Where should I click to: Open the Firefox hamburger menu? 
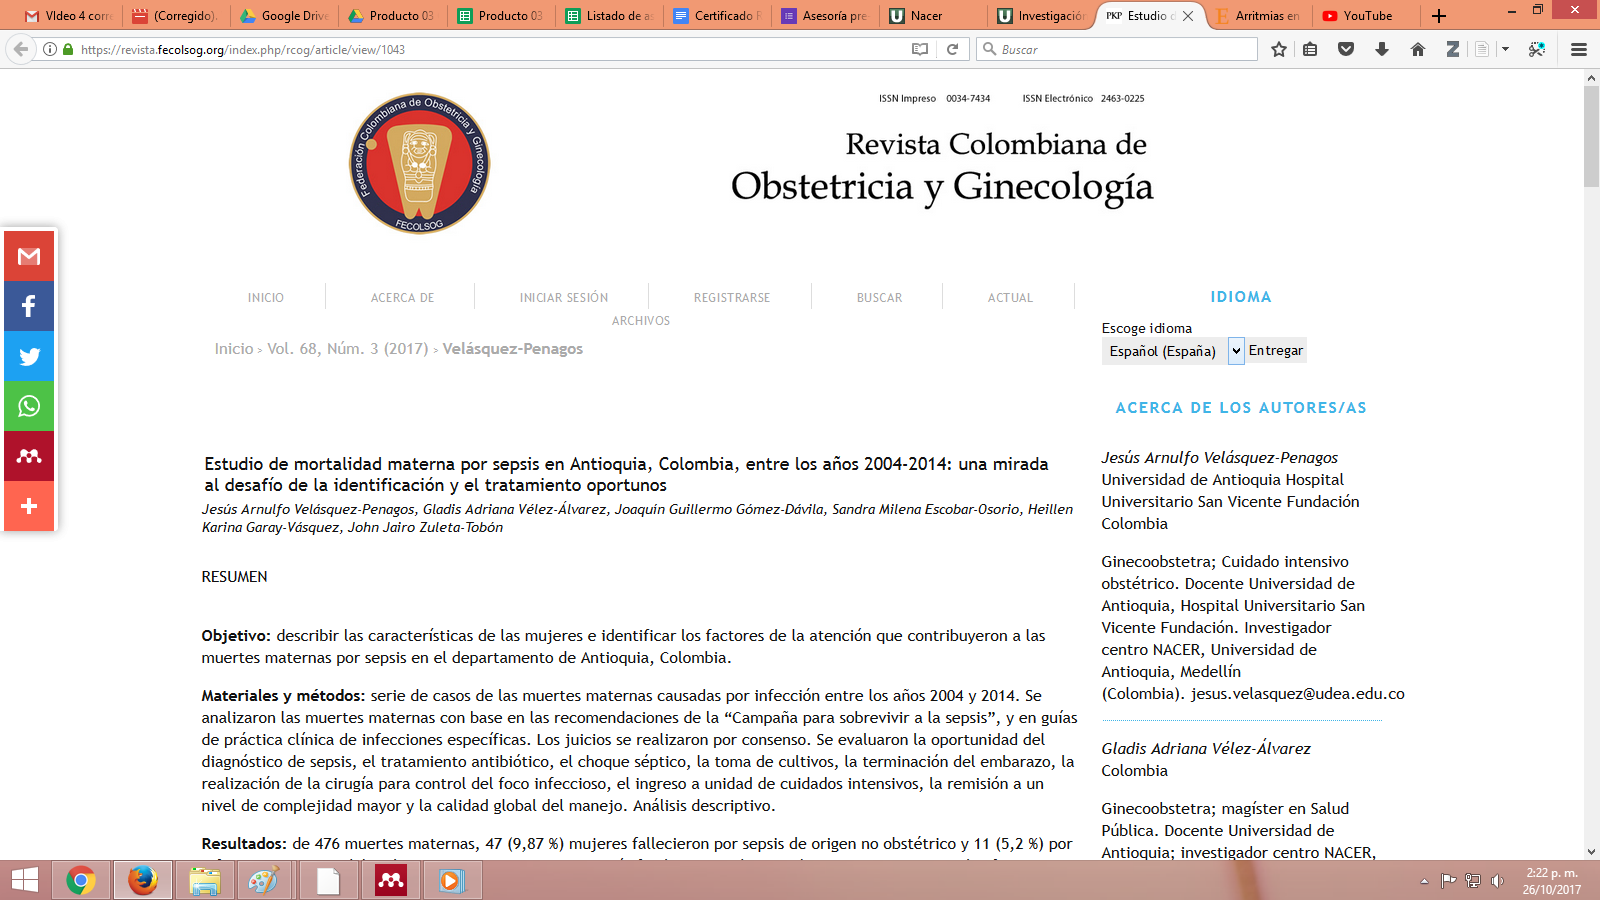pyautogui.click(x=1579, y=49)
